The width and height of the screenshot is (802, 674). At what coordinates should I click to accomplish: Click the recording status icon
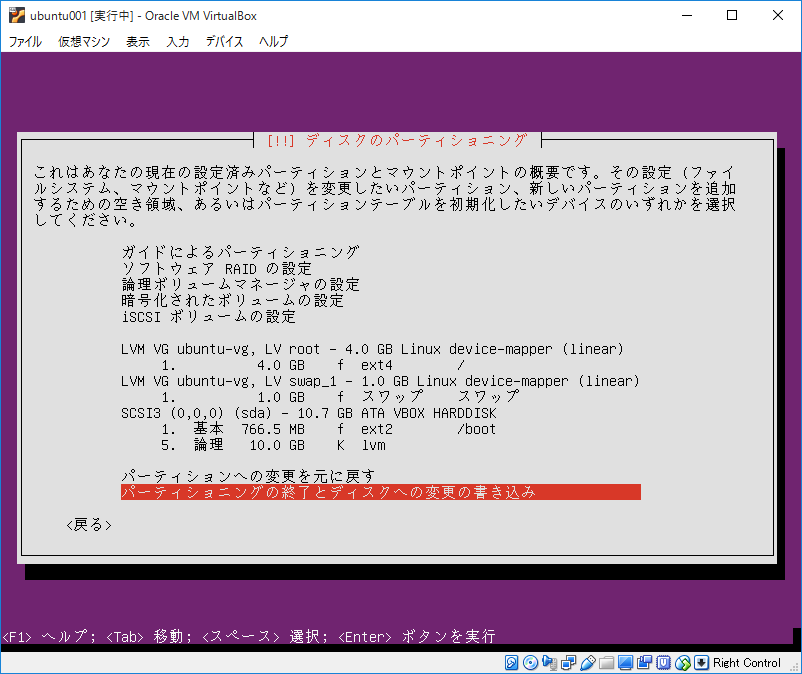tap(644, 663)
